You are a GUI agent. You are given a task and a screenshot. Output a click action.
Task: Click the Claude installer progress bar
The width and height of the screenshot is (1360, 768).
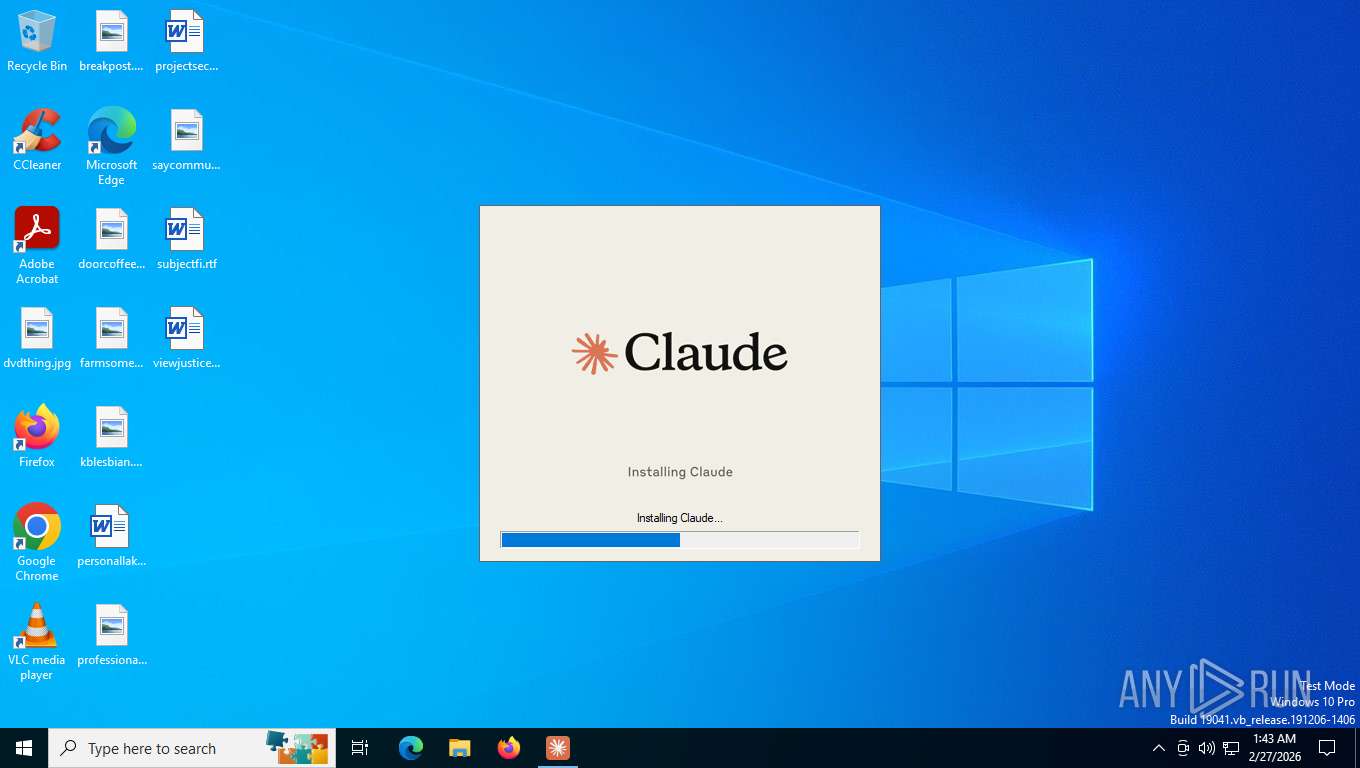point(680,540)
